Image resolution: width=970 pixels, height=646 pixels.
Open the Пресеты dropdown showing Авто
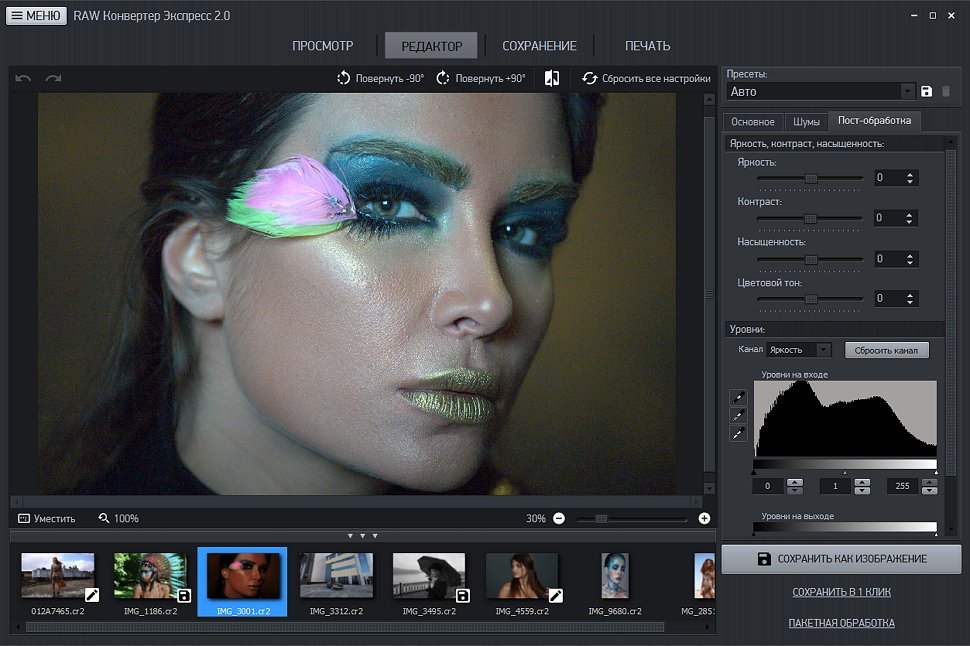click(821, 92)
